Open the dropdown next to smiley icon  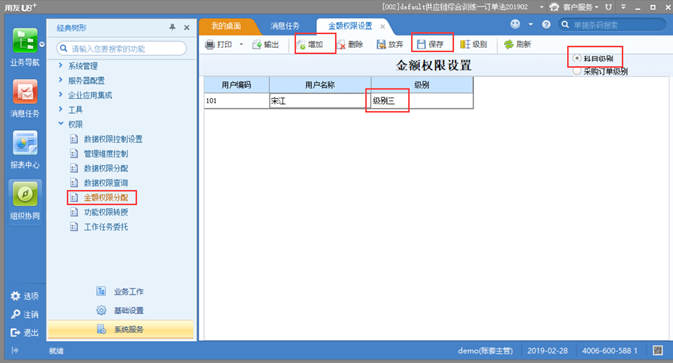(x=531, y=24)
